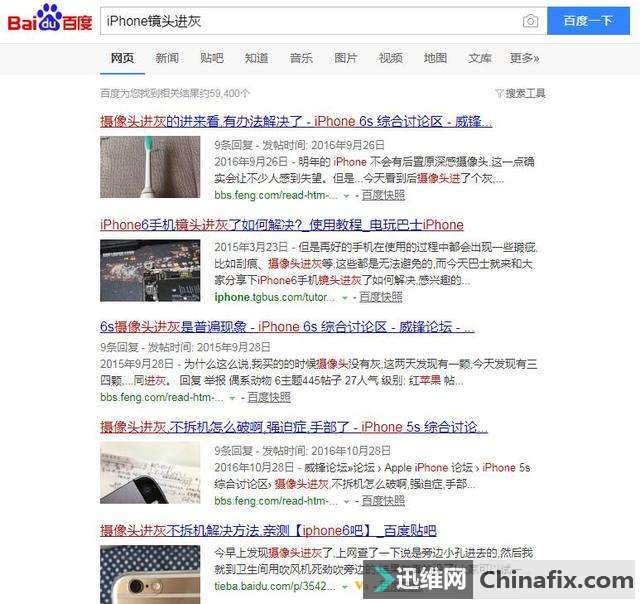640x604 pixels.
Task: Expand the 更多» menu
Action: coord(524,58)
